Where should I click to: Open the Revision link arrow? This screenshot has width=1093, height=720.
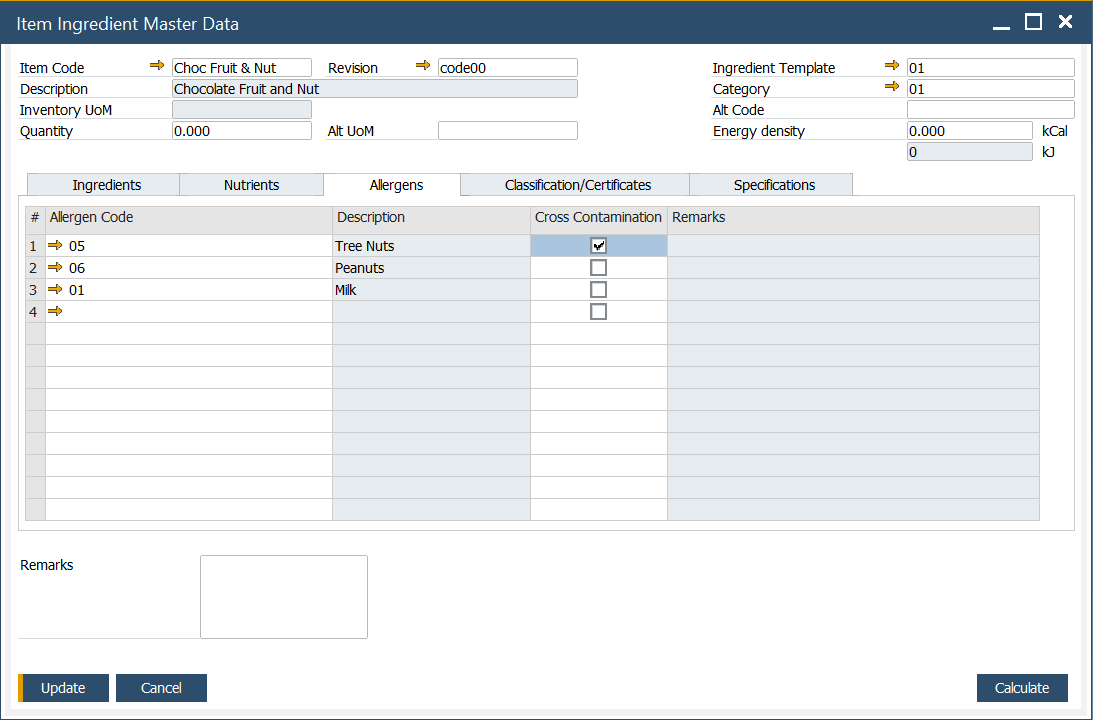423,66
